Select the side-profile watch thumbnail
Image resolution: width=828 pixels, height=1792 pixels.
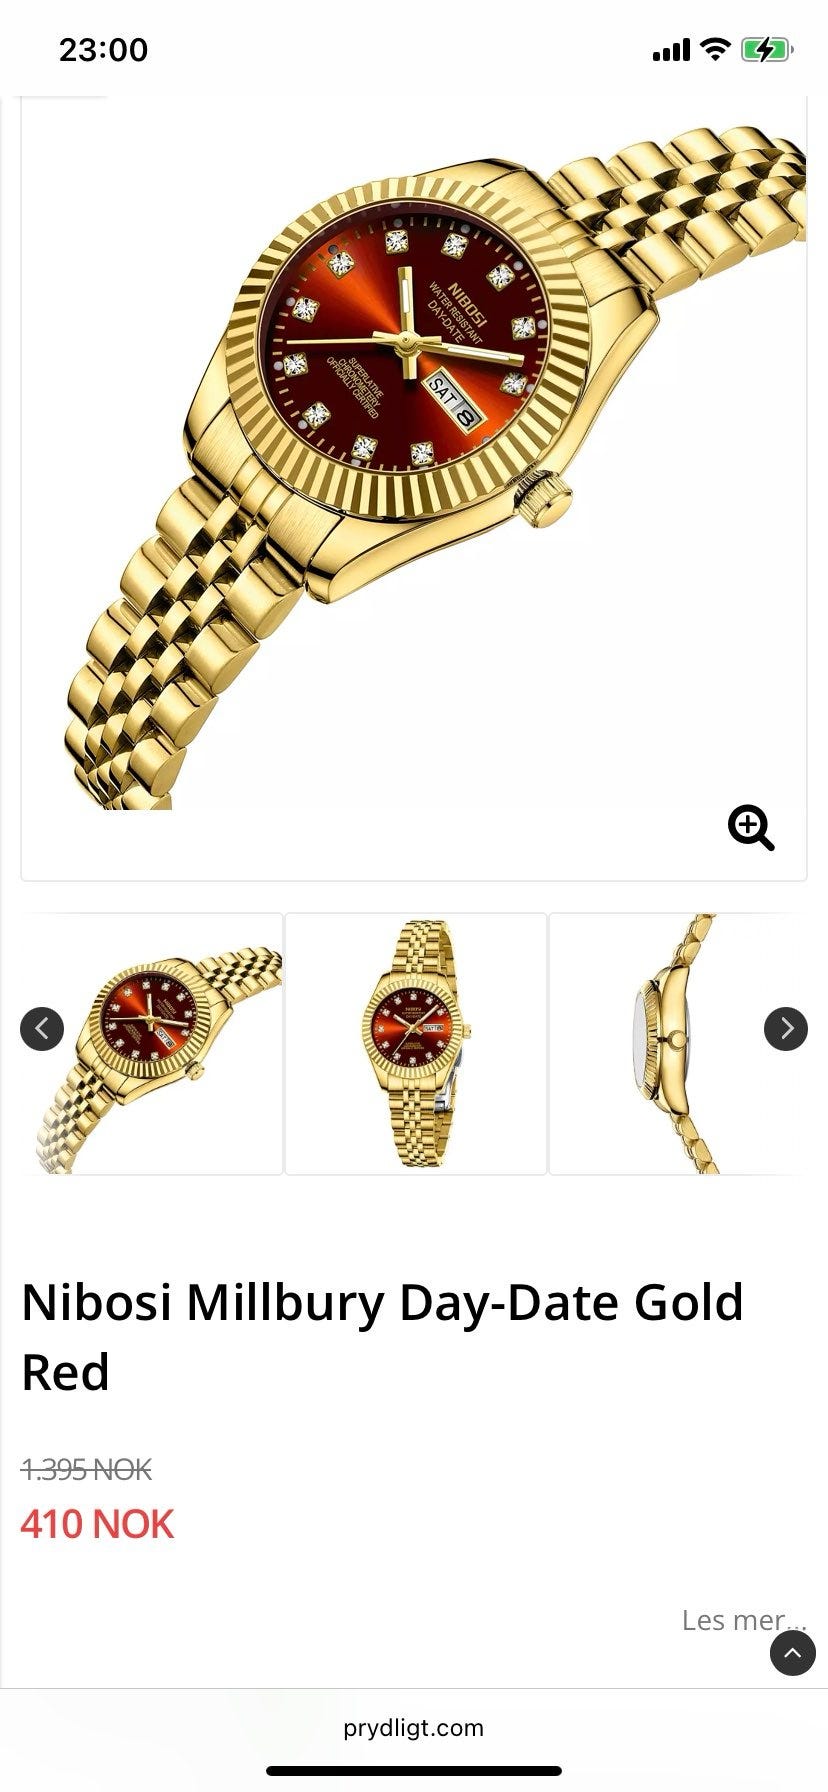click(x=678, y=1043)
